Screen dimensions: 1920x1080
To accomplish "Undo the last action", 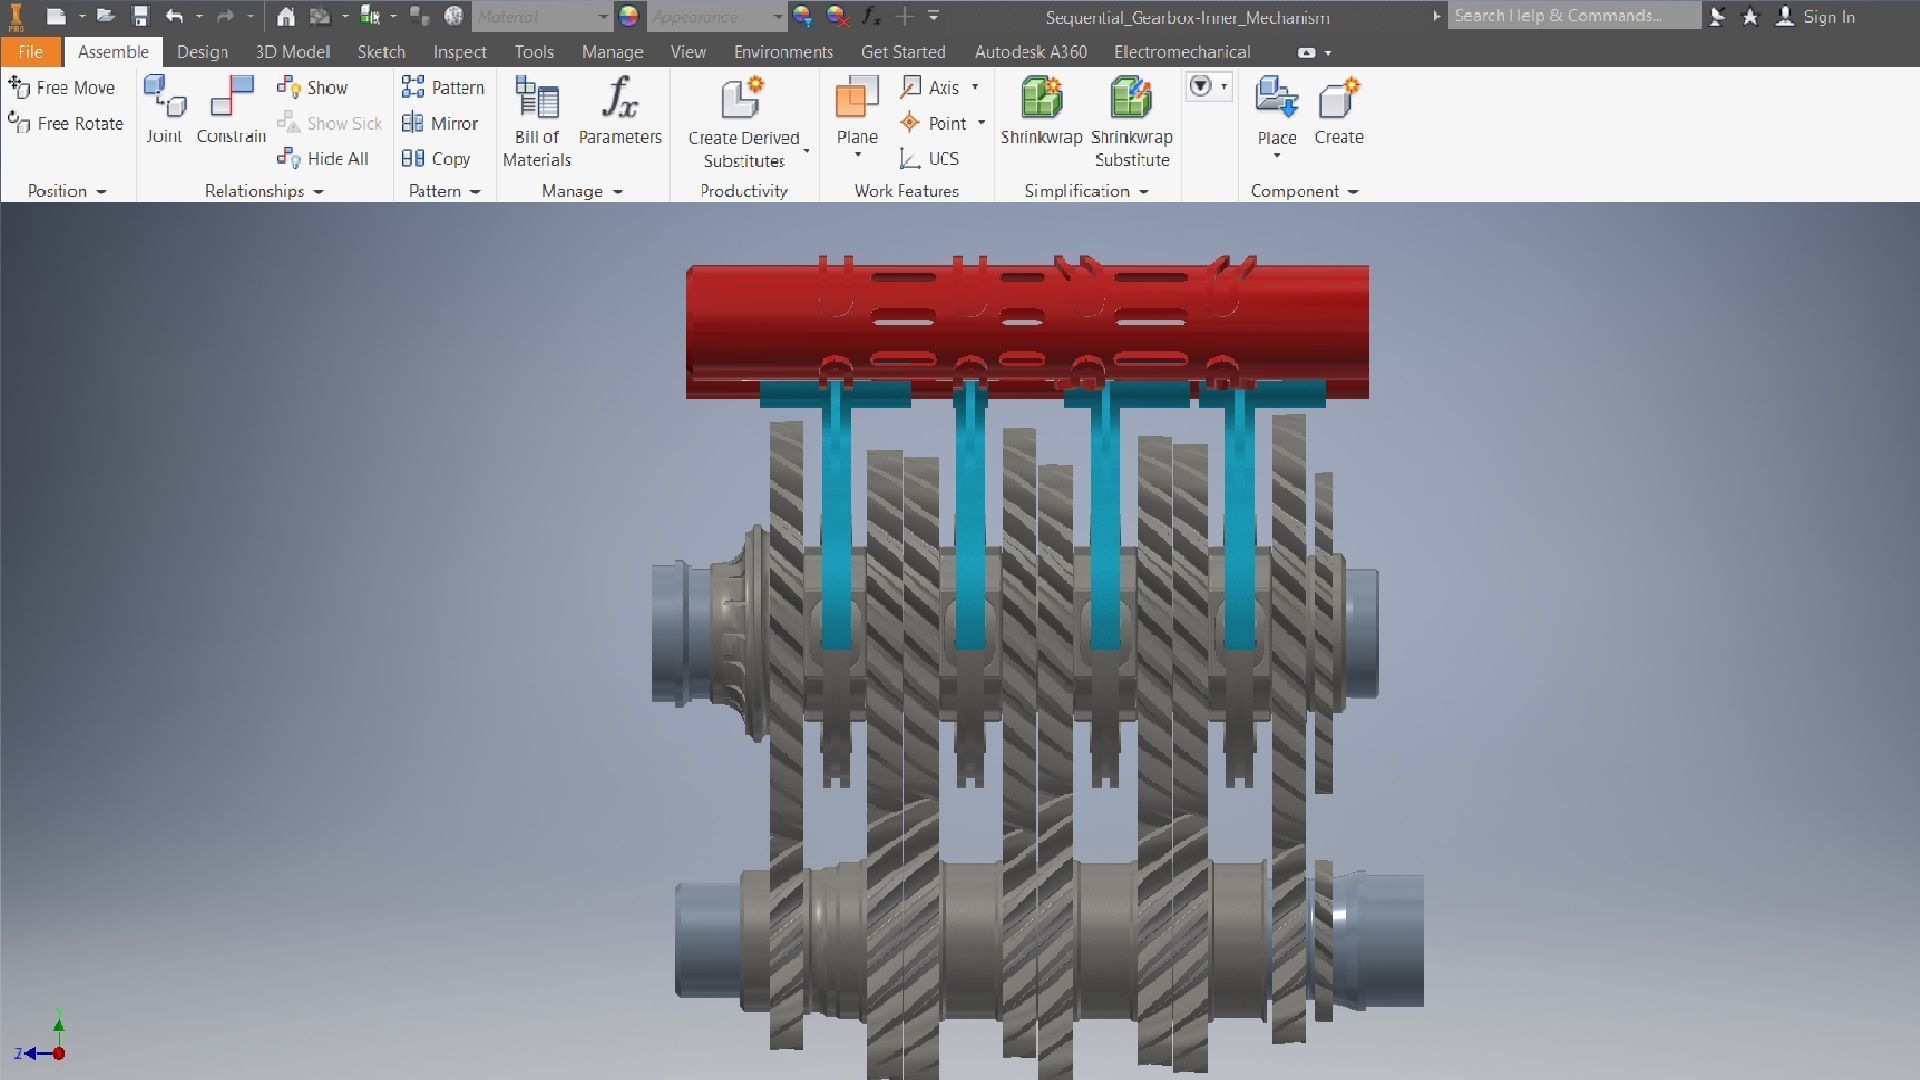I will [x=174, y=16].
